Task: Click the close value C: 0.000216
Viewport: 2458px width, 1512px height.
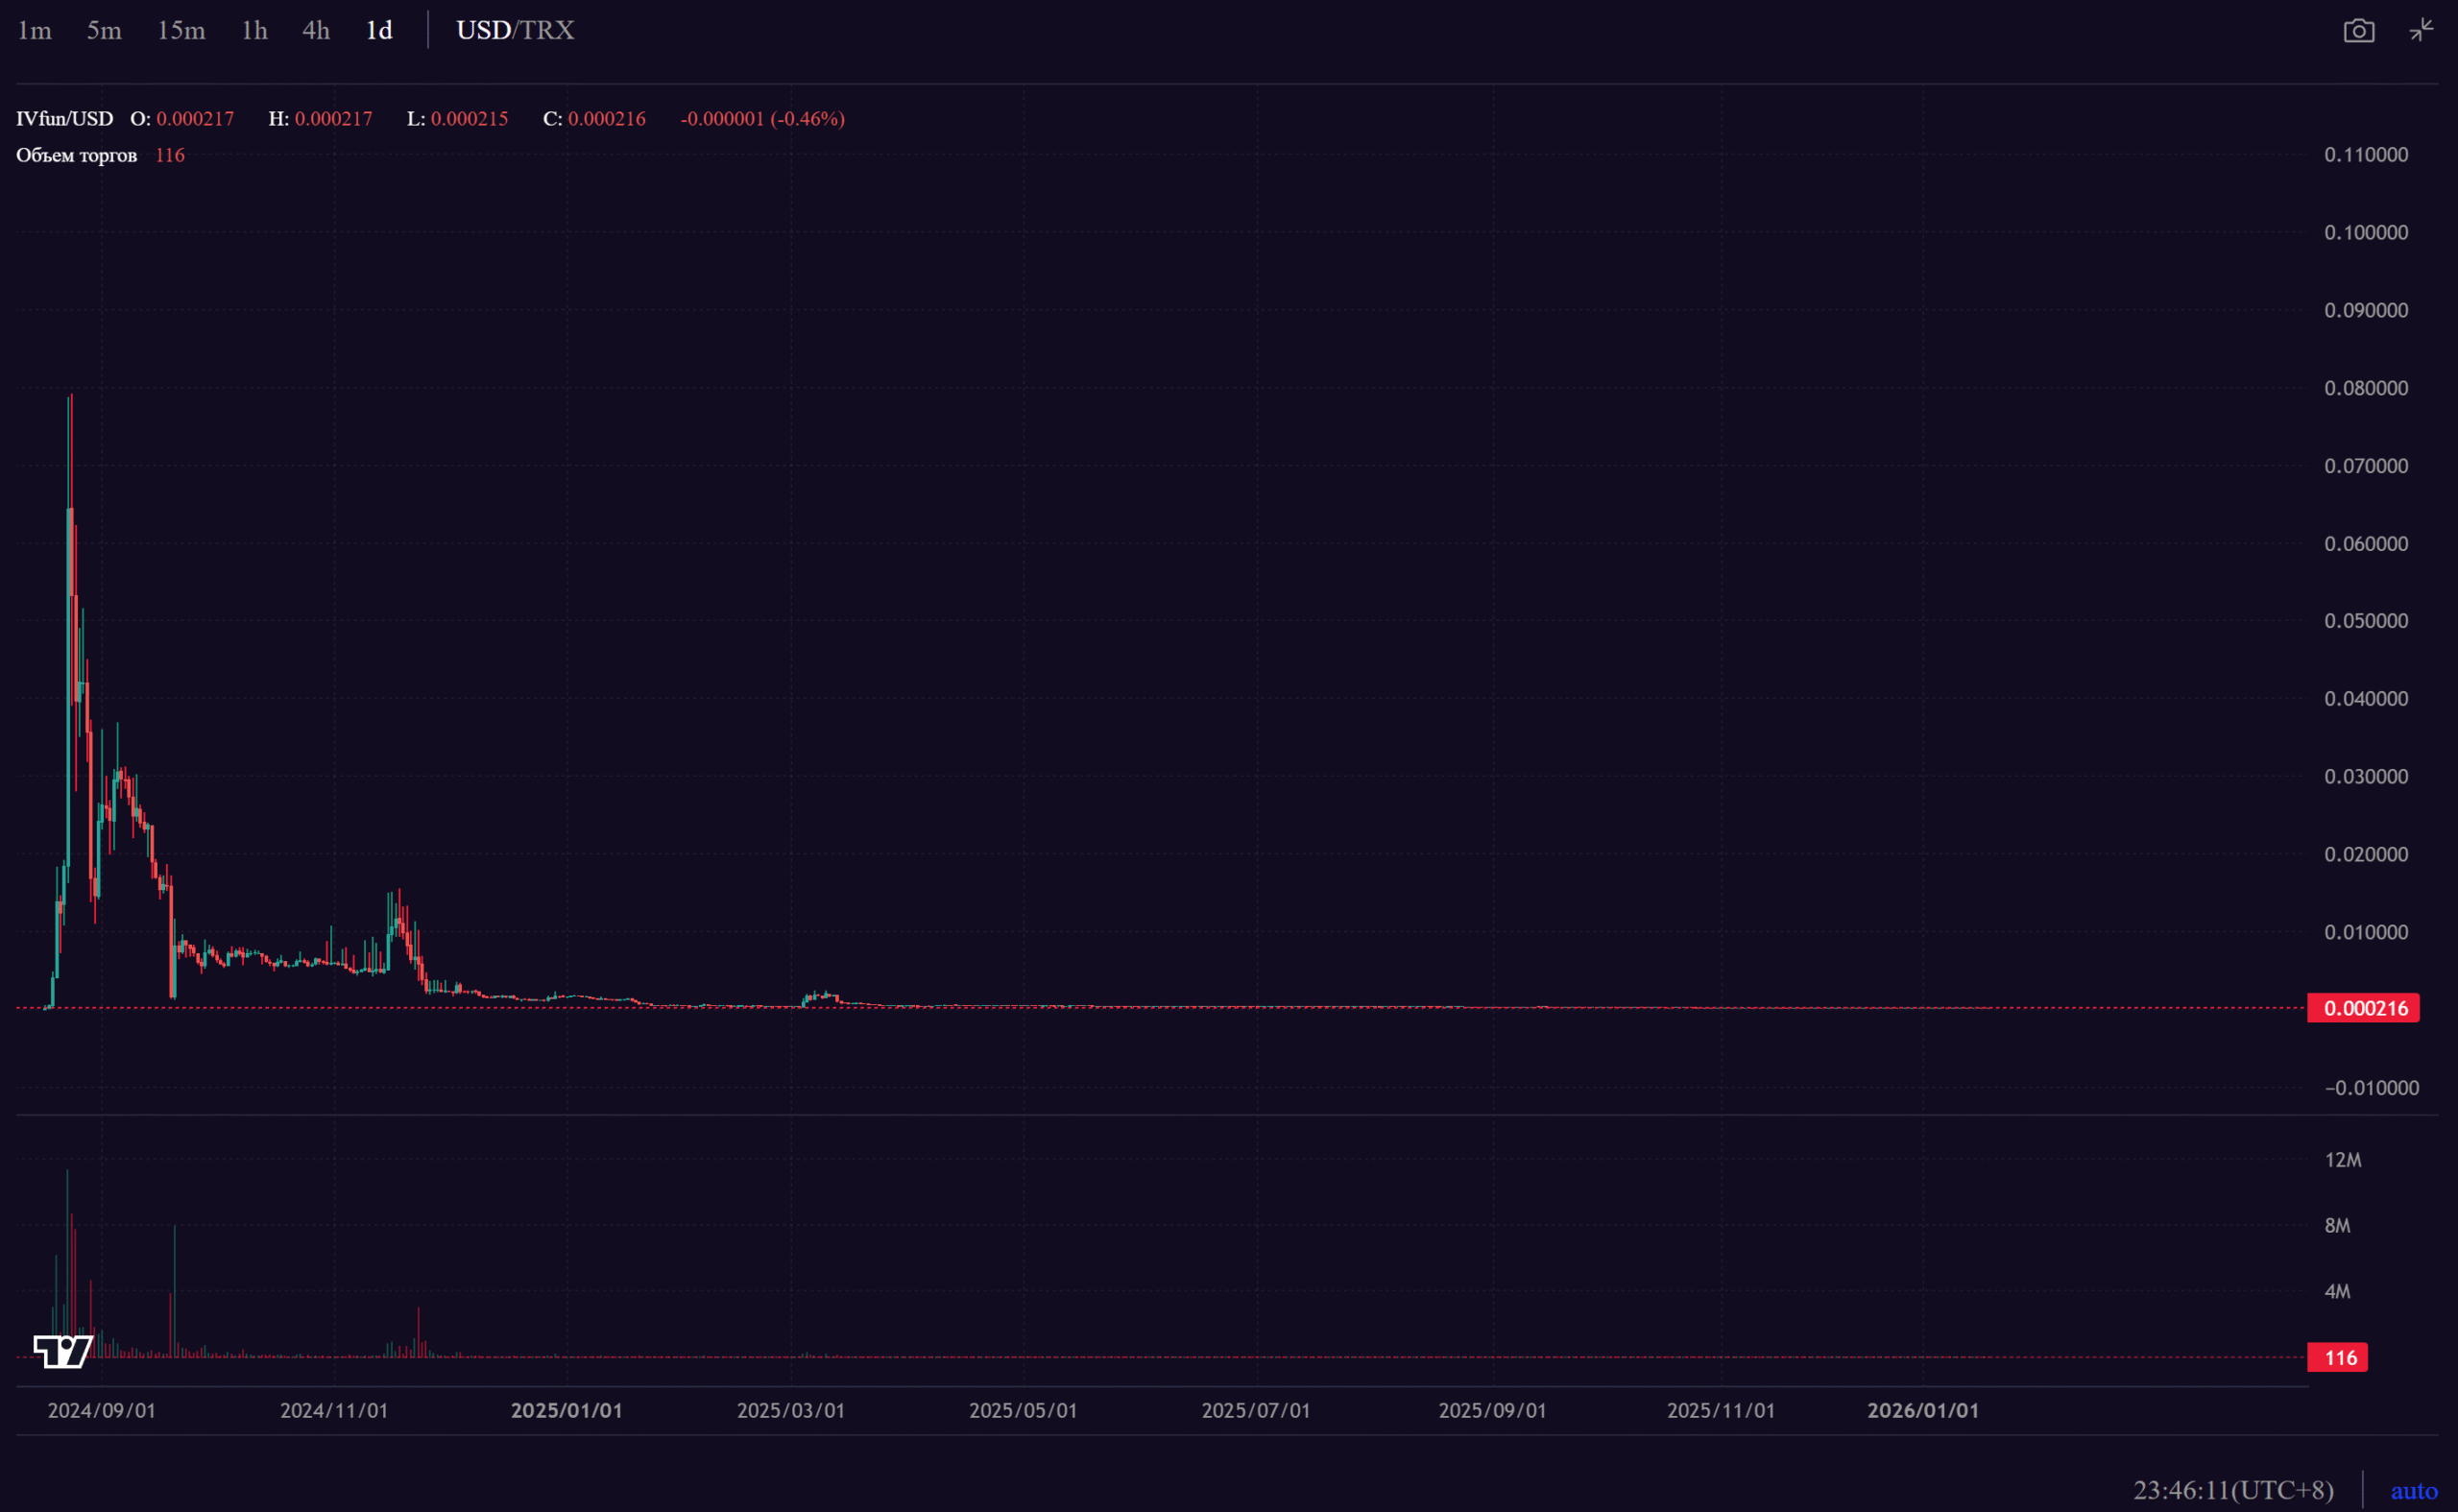Action: pyautogui.click(x=594, y=119)
